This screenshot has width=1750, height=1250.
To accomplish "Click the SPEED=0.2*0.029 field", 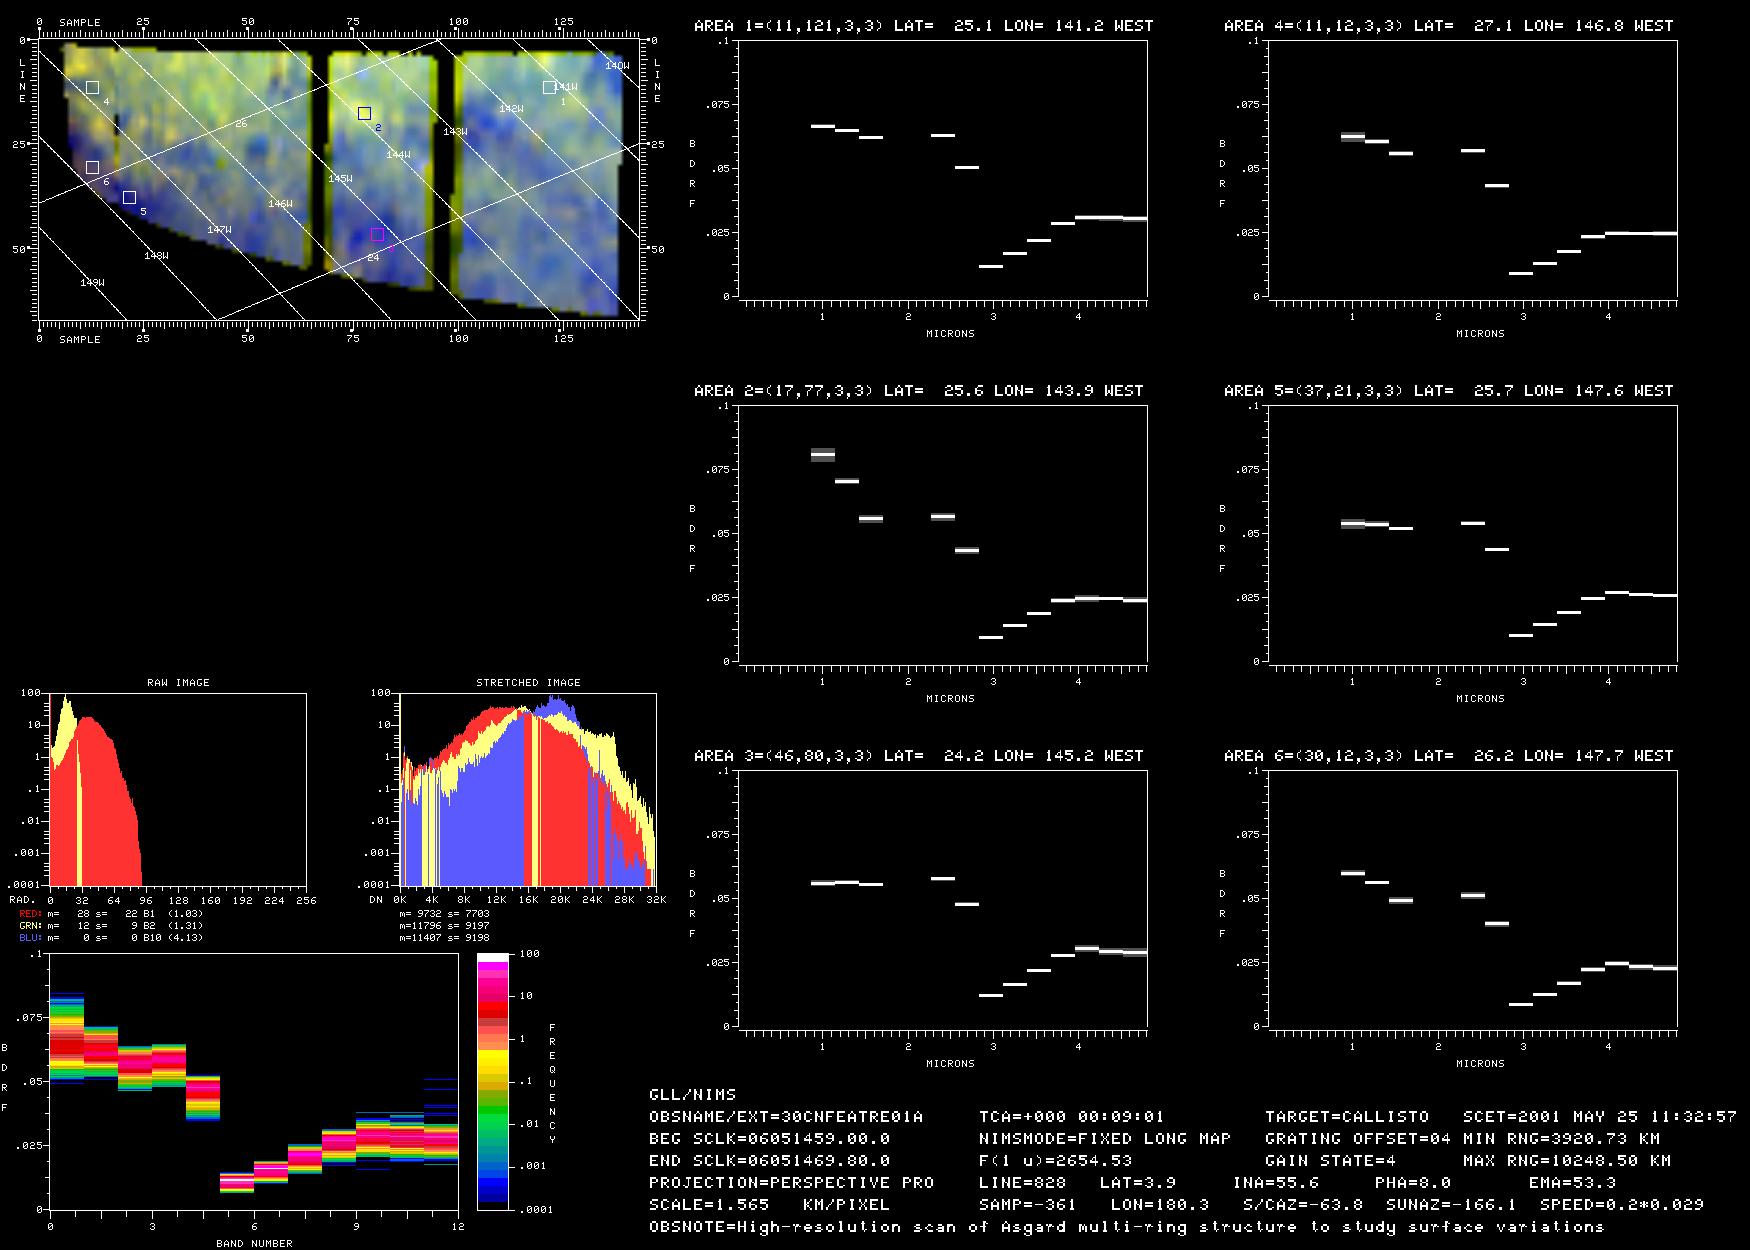I will 1622,1205.
